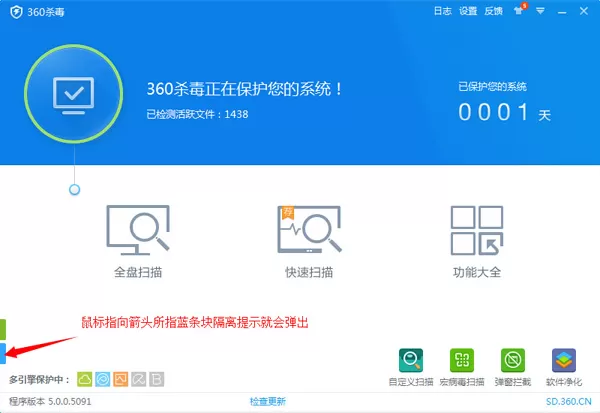This screenshot has height=413, width=600.
Task: Open popup blocker (弹窗拦截)
Action: [513, 367]
